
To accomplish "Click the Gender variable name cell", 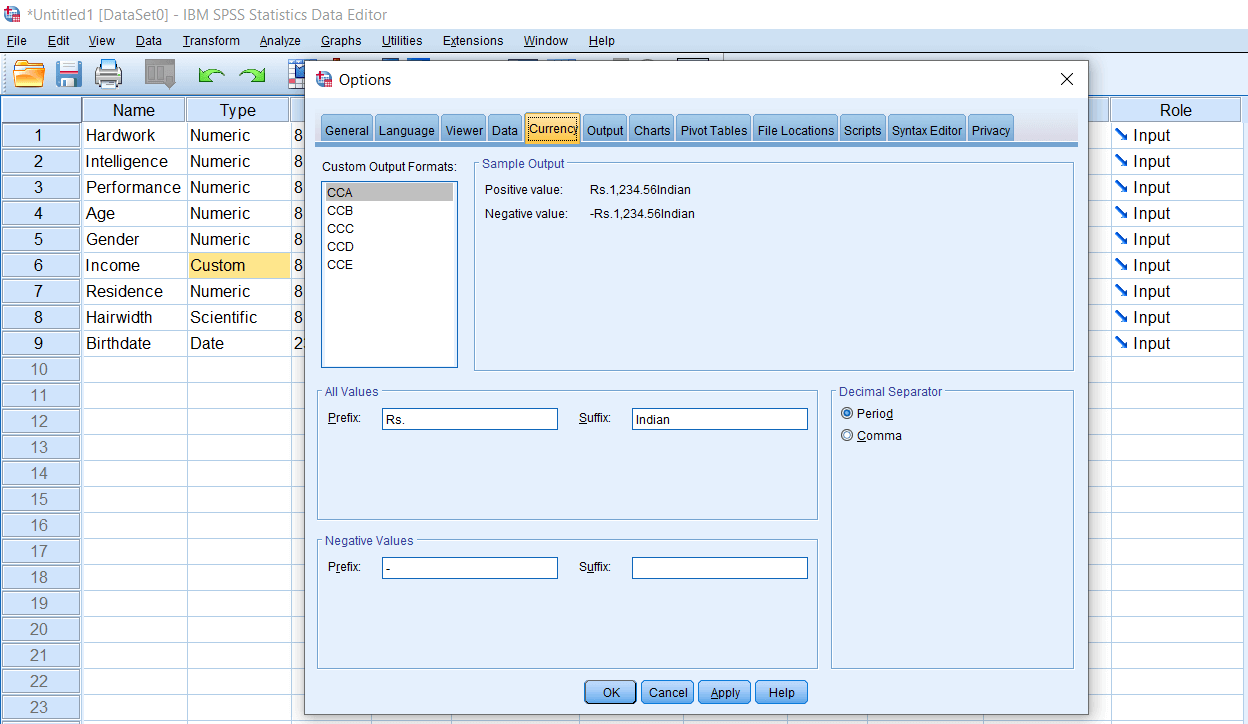I will [134, 239].
